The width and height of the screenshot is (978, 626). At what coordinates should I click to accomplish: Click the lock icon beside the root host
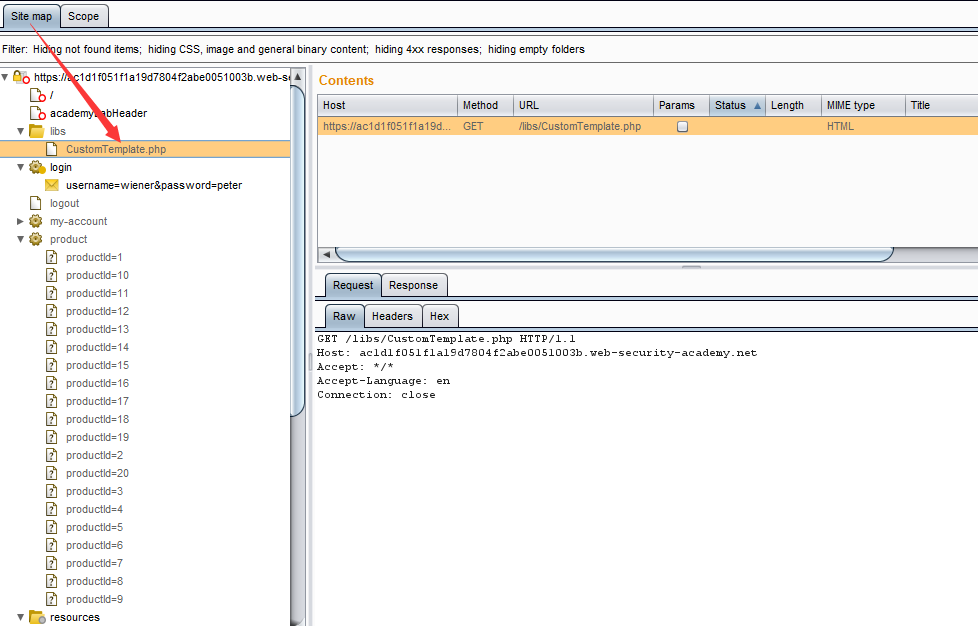(x=19, y=77)
